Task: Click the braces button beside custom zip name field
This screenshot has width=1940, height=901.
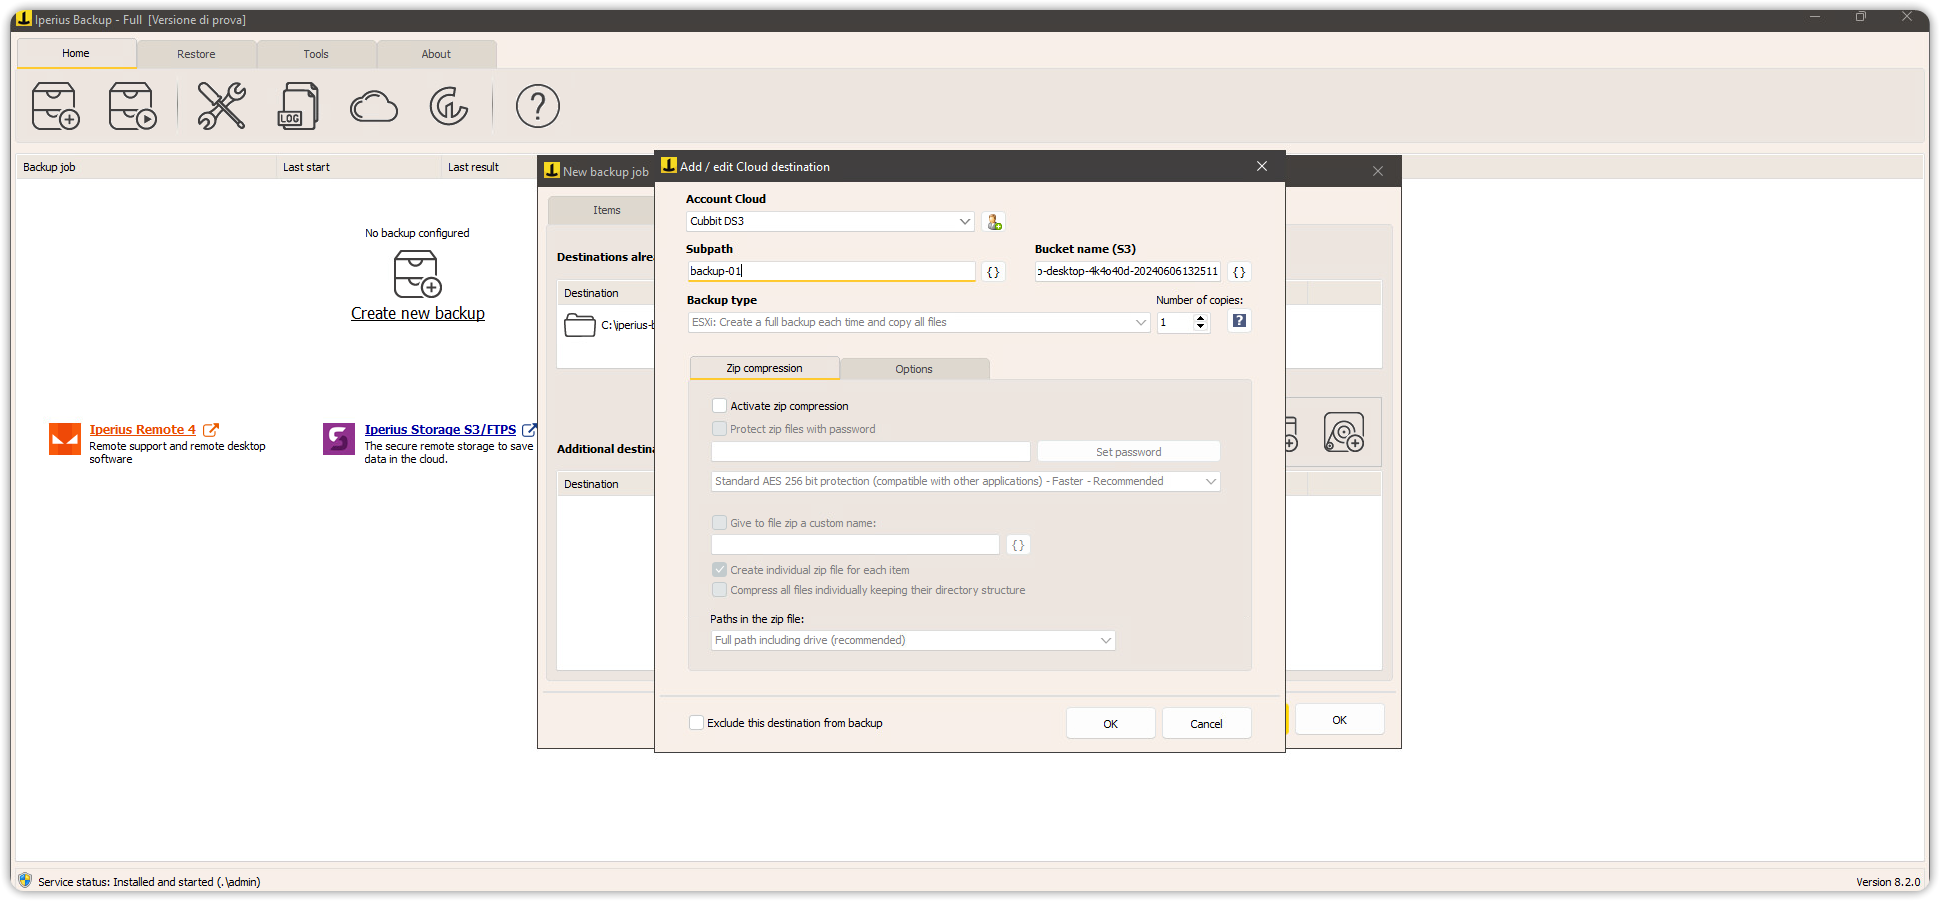Action: pos(1018,545)
